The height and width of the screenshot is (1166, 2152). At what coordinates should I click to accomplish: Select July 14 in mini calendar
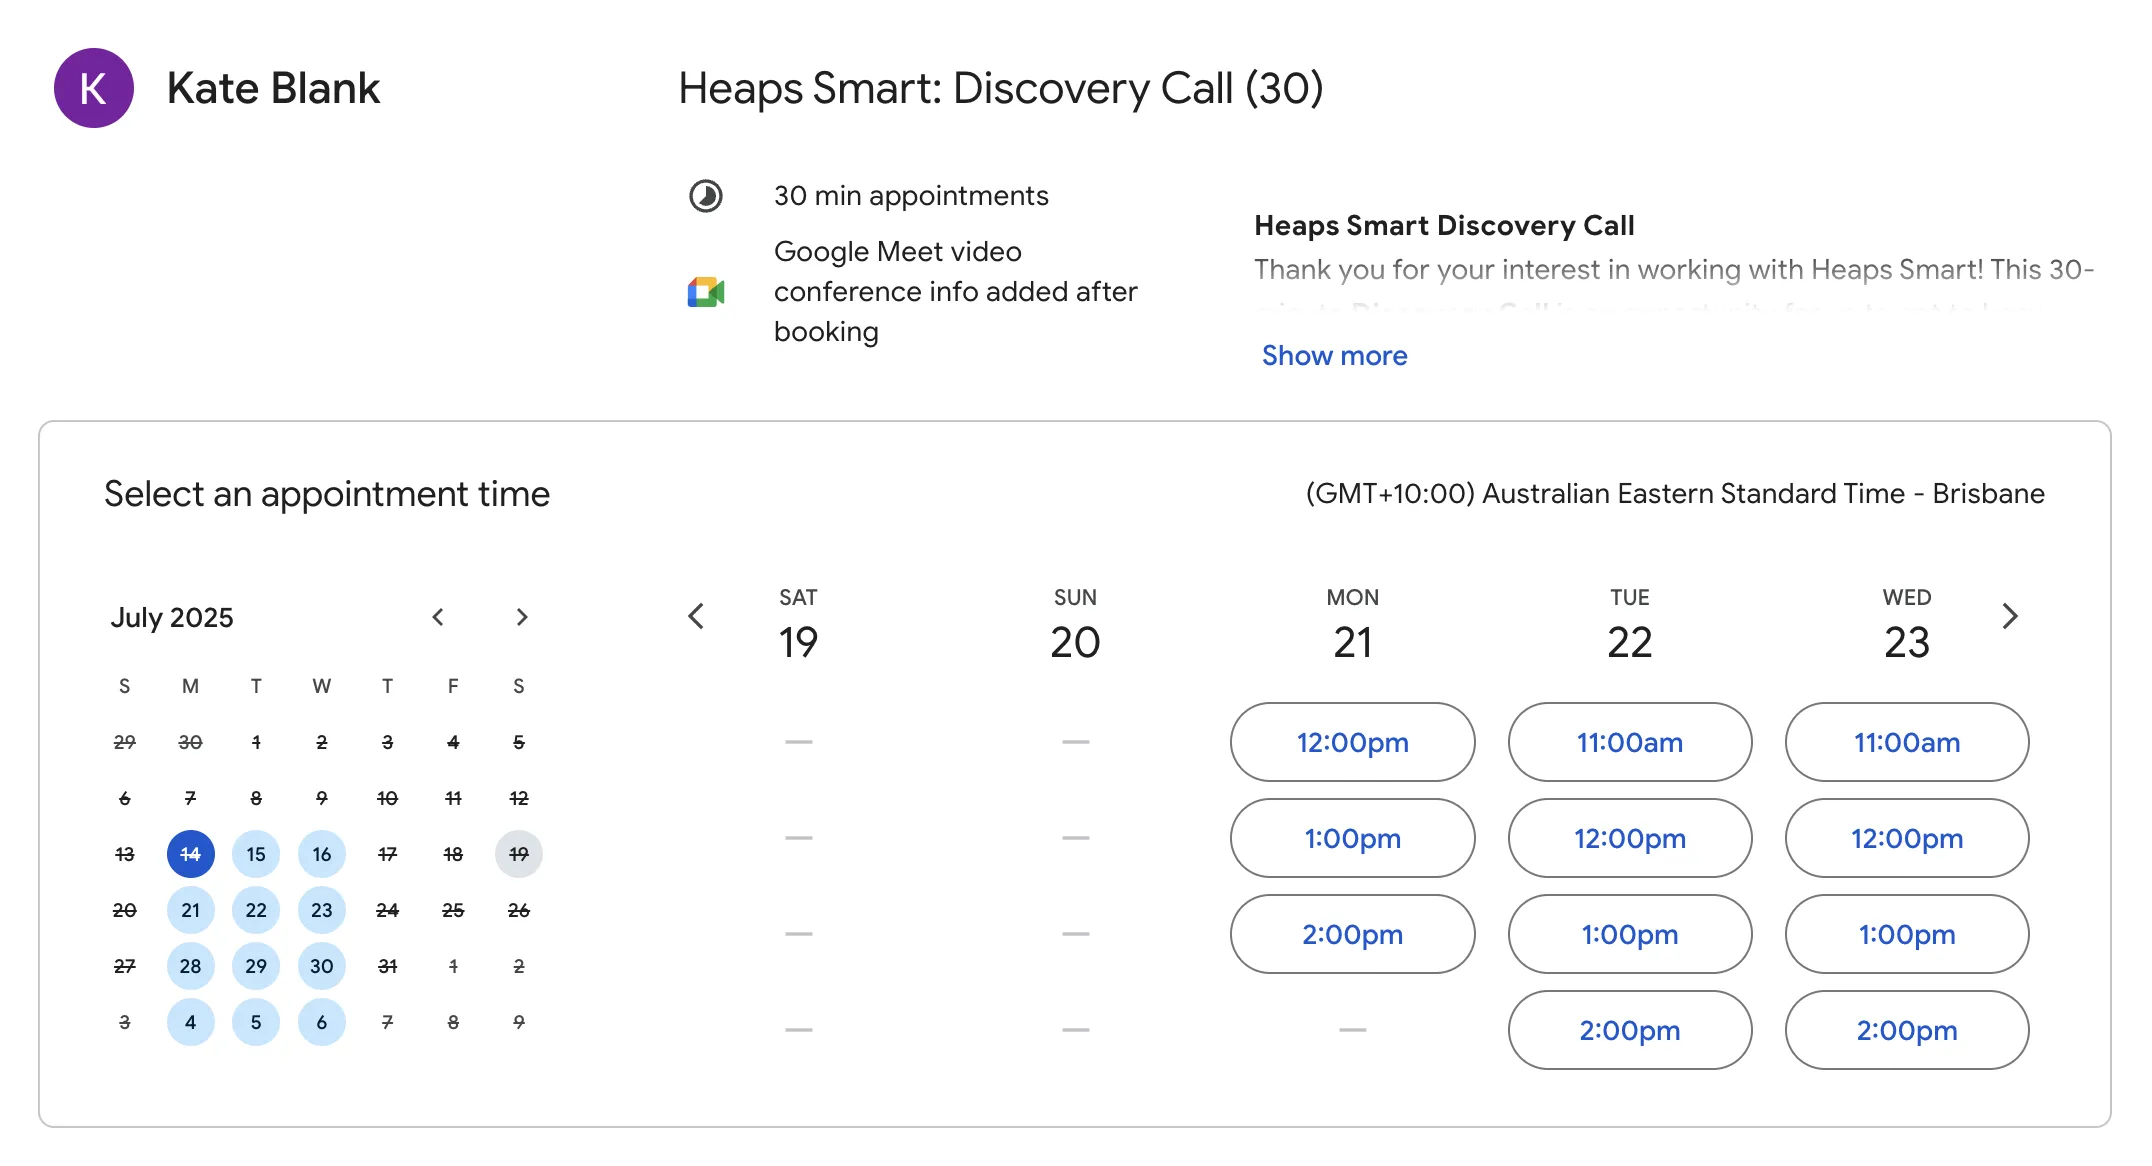190,854
